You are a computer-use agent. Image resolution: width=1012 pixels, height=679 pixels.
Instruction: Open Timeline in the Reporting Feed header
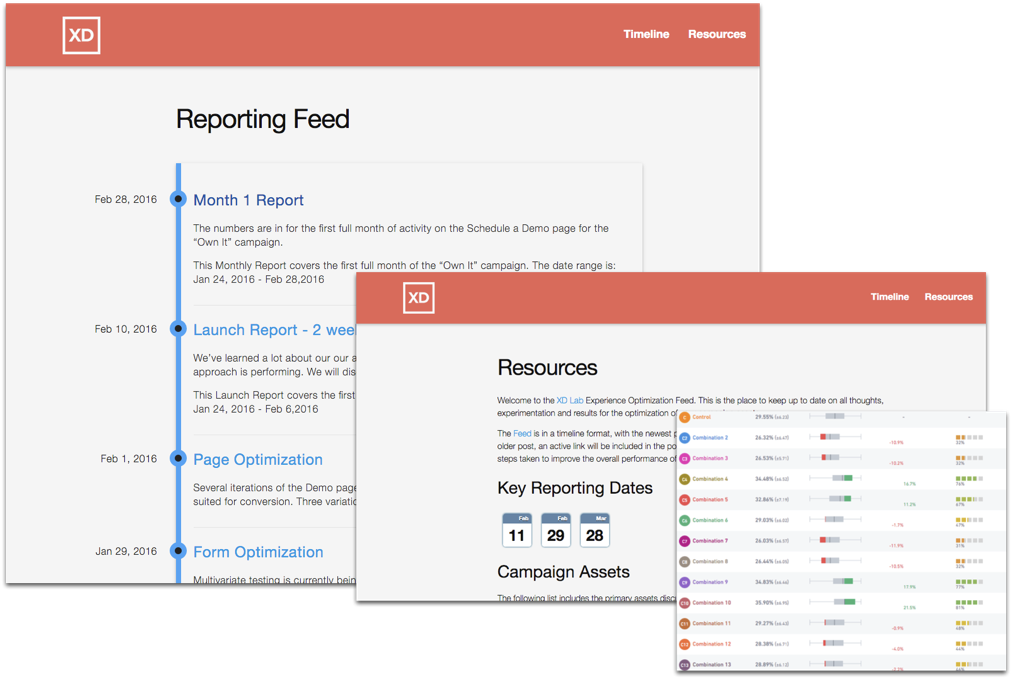coord(646,34)
